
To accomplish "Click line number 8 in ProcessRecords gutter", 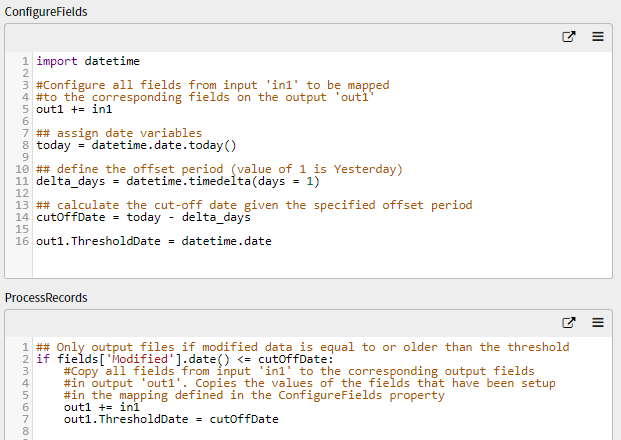I will (25, 431).
